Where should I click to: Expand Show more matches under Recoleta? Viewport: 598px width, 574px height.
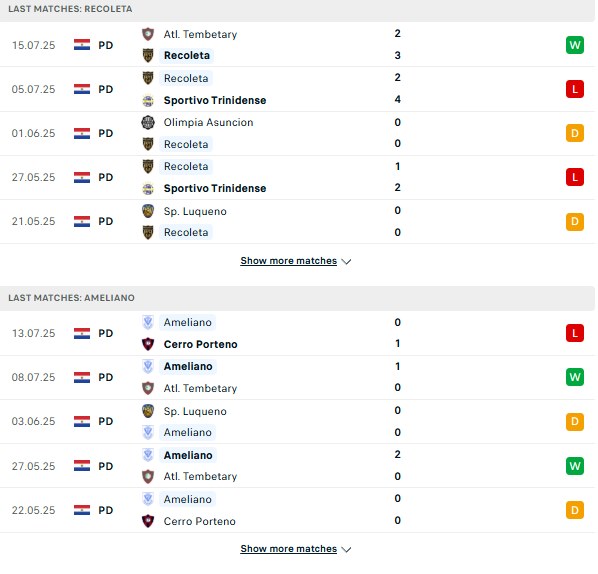pos(289,261)
